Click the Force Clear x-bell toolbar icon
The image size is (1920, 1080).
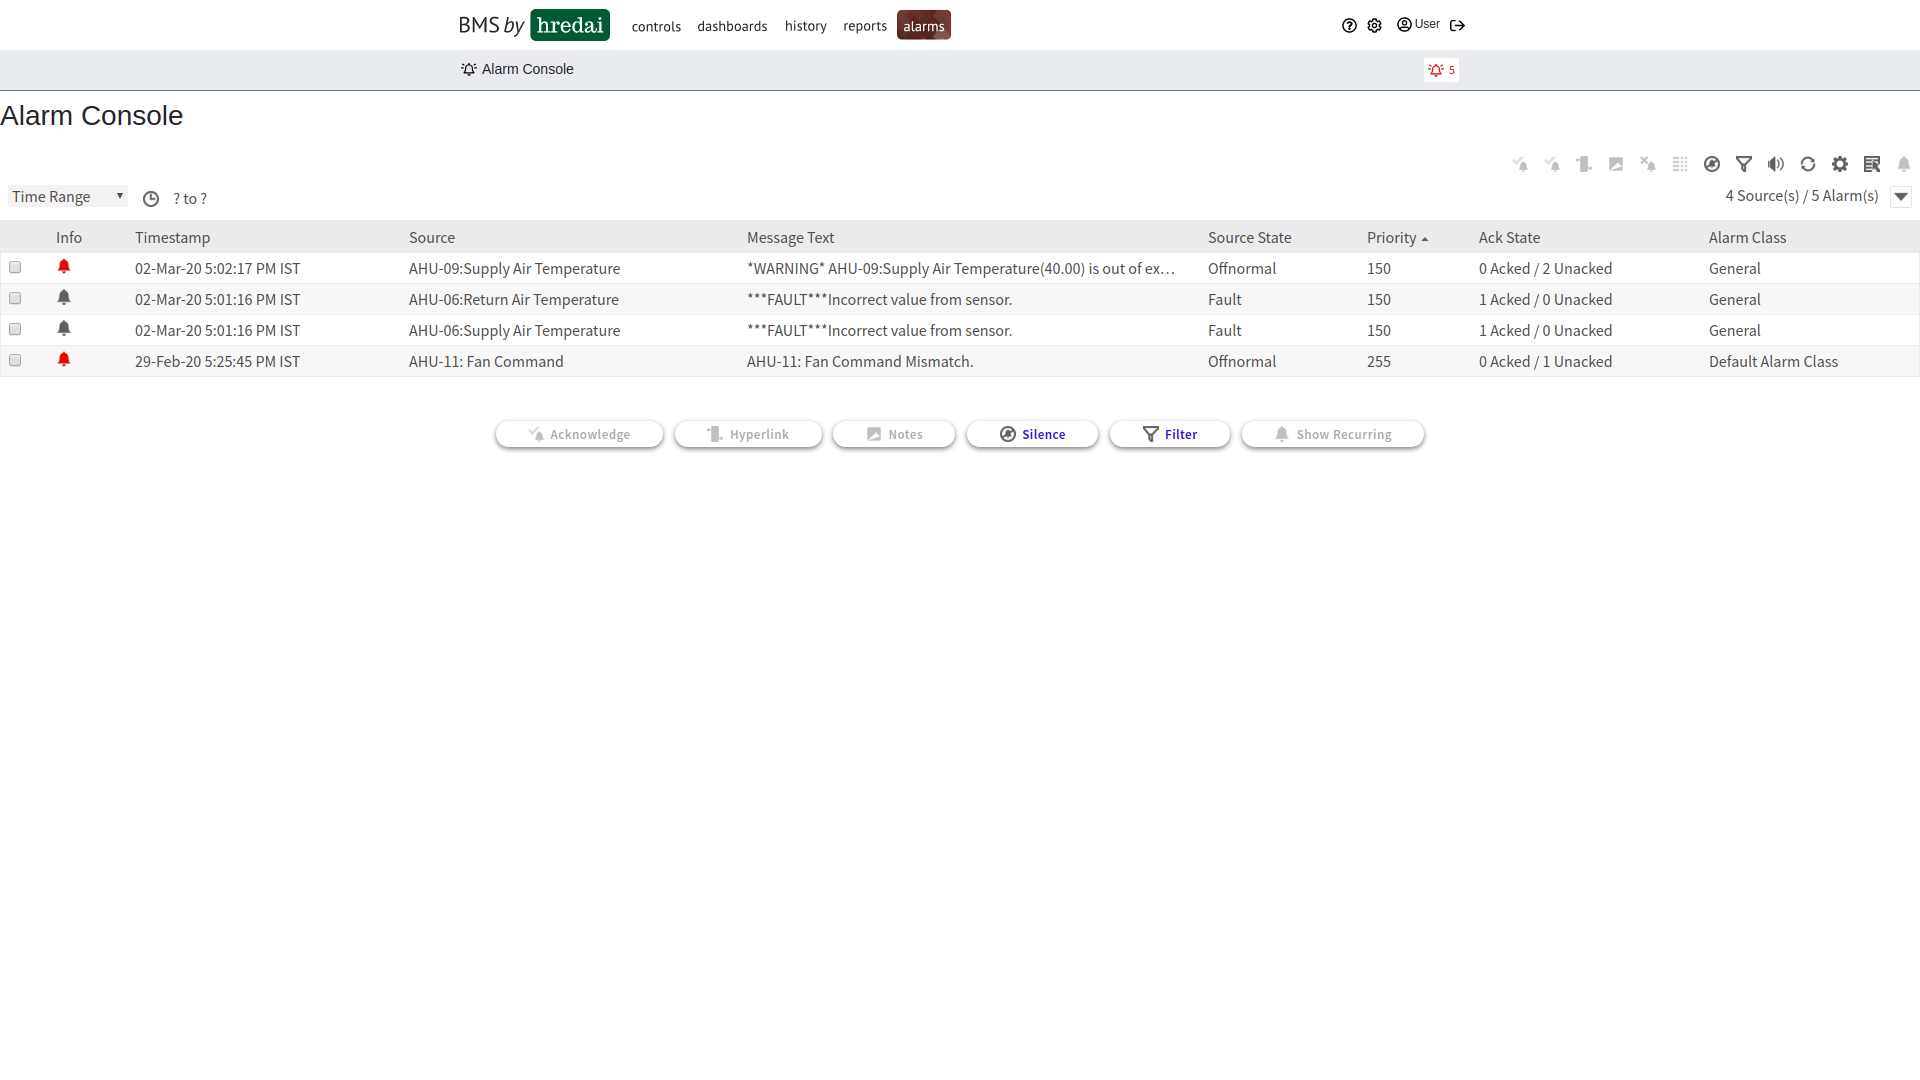pyautogui.click(x=1648, y=164)
